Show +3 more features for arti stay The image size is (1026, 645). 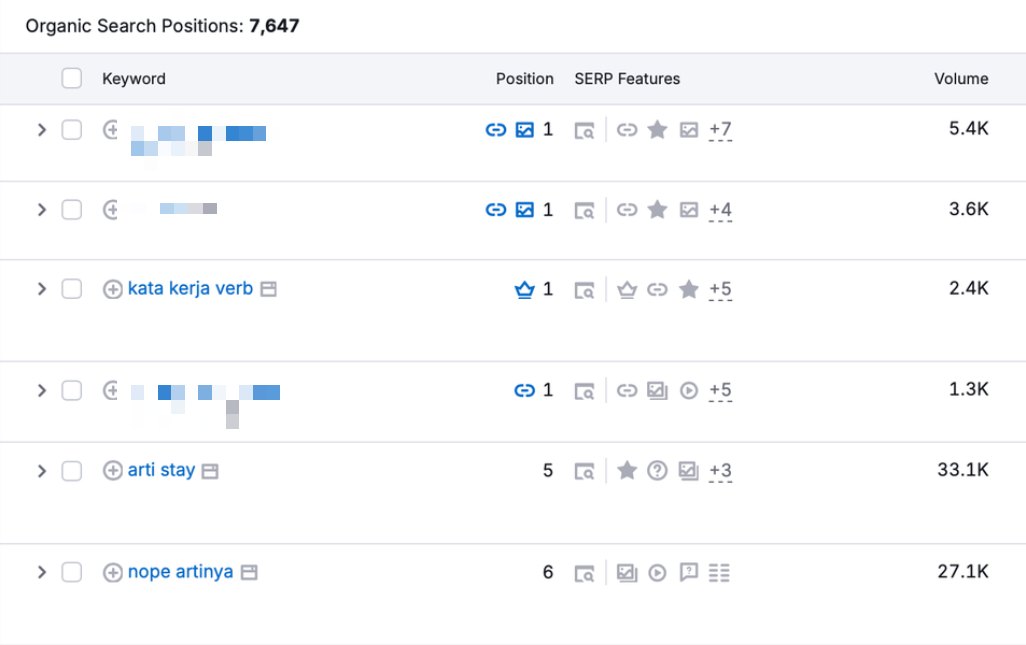click(x=720, y=471)
